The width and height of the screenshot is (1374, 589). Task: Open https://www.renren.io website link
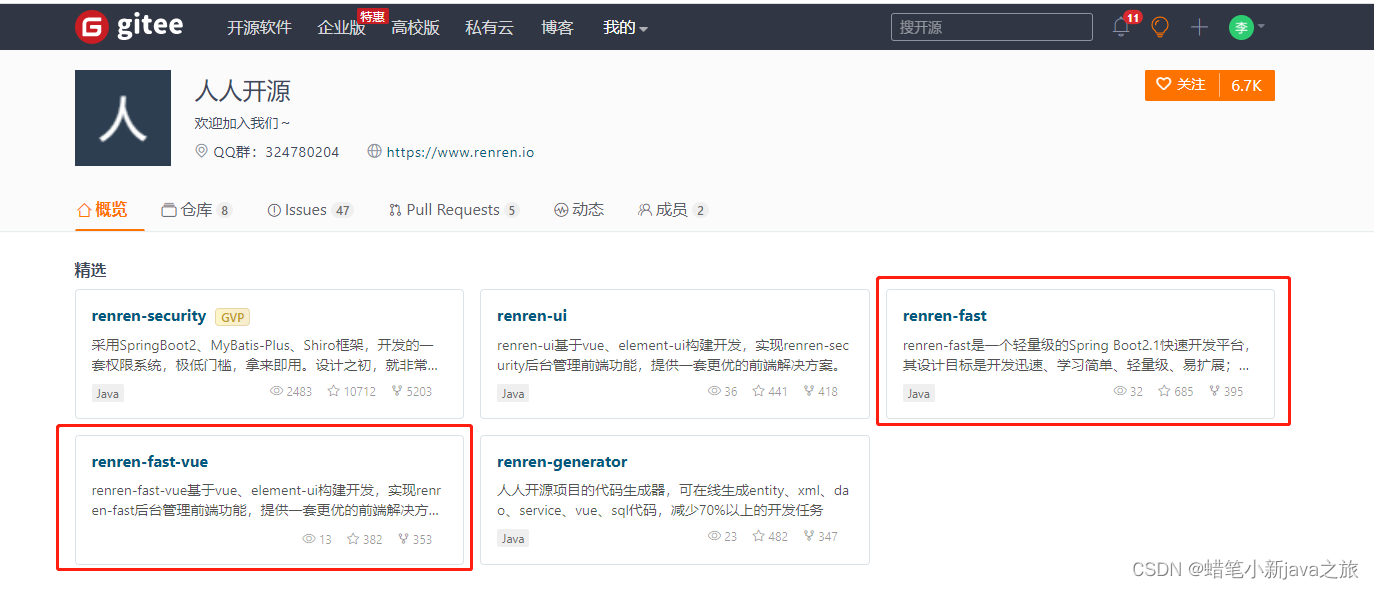pos(460,152)
